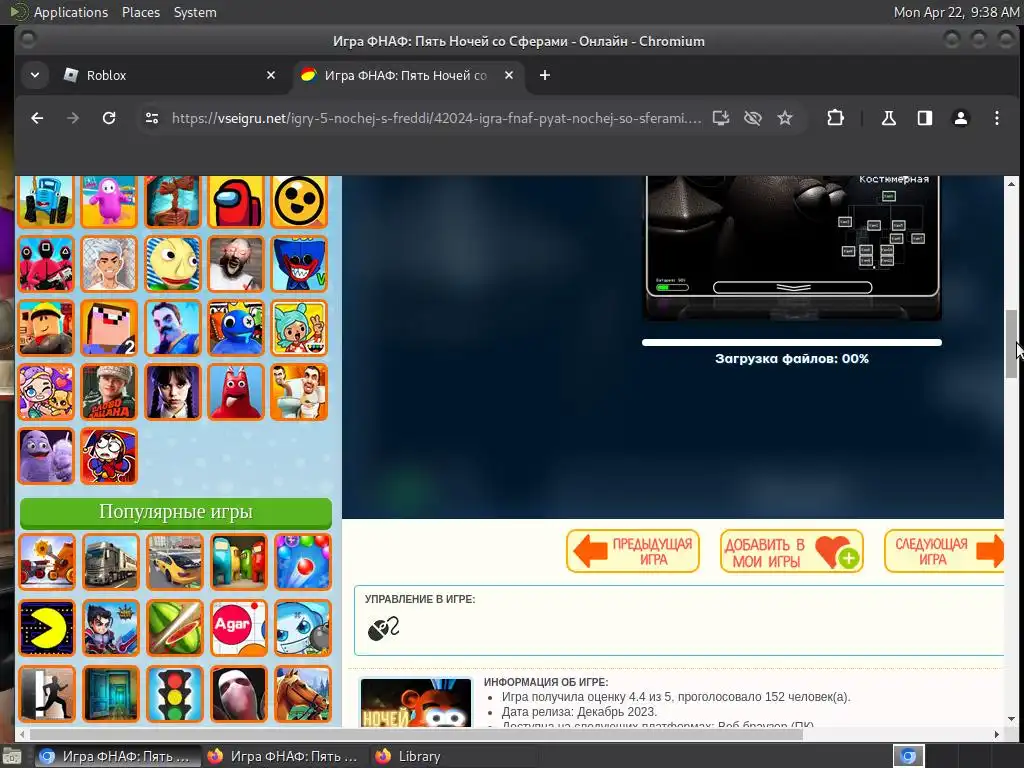Open the Applications menu

[71, 12]
